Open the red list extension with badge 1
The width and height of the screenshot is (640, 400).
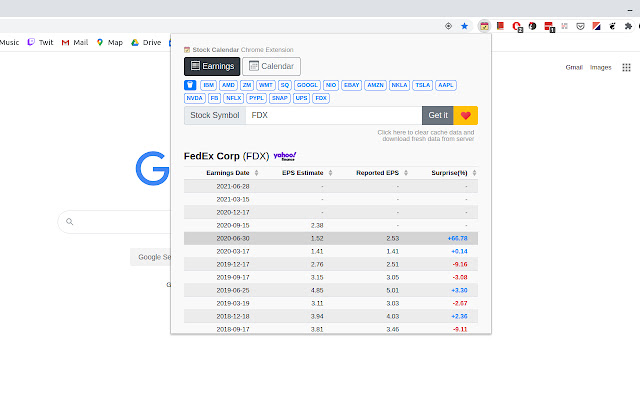pos(549,27)
